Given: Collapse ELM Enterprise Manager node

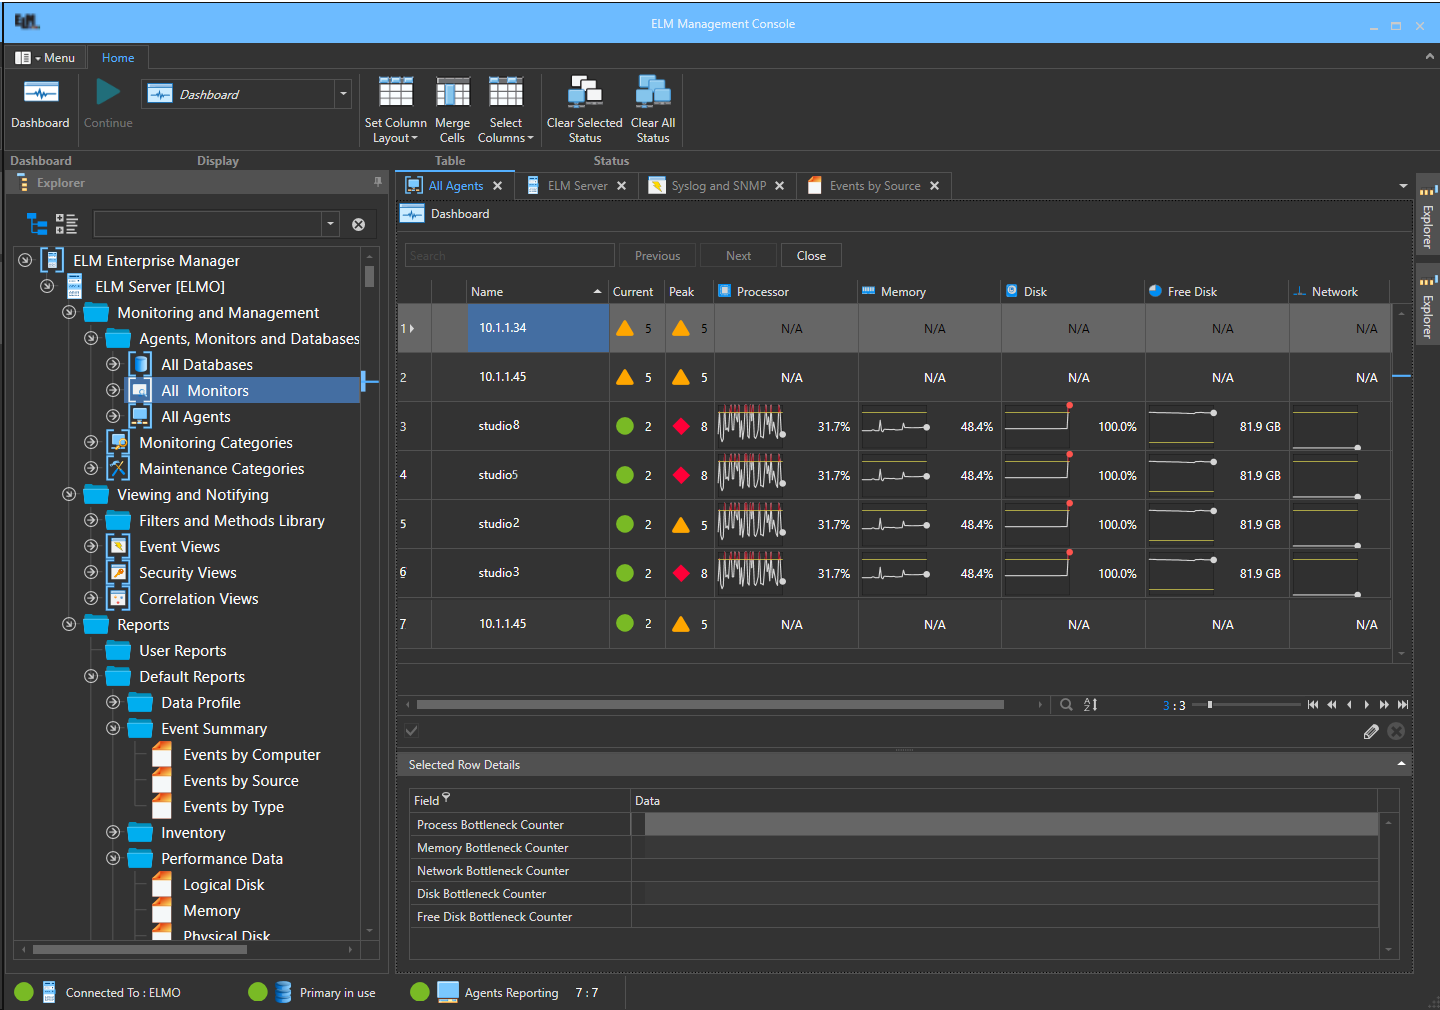Looking at the screenshot, I should click(x=25, y=260).
